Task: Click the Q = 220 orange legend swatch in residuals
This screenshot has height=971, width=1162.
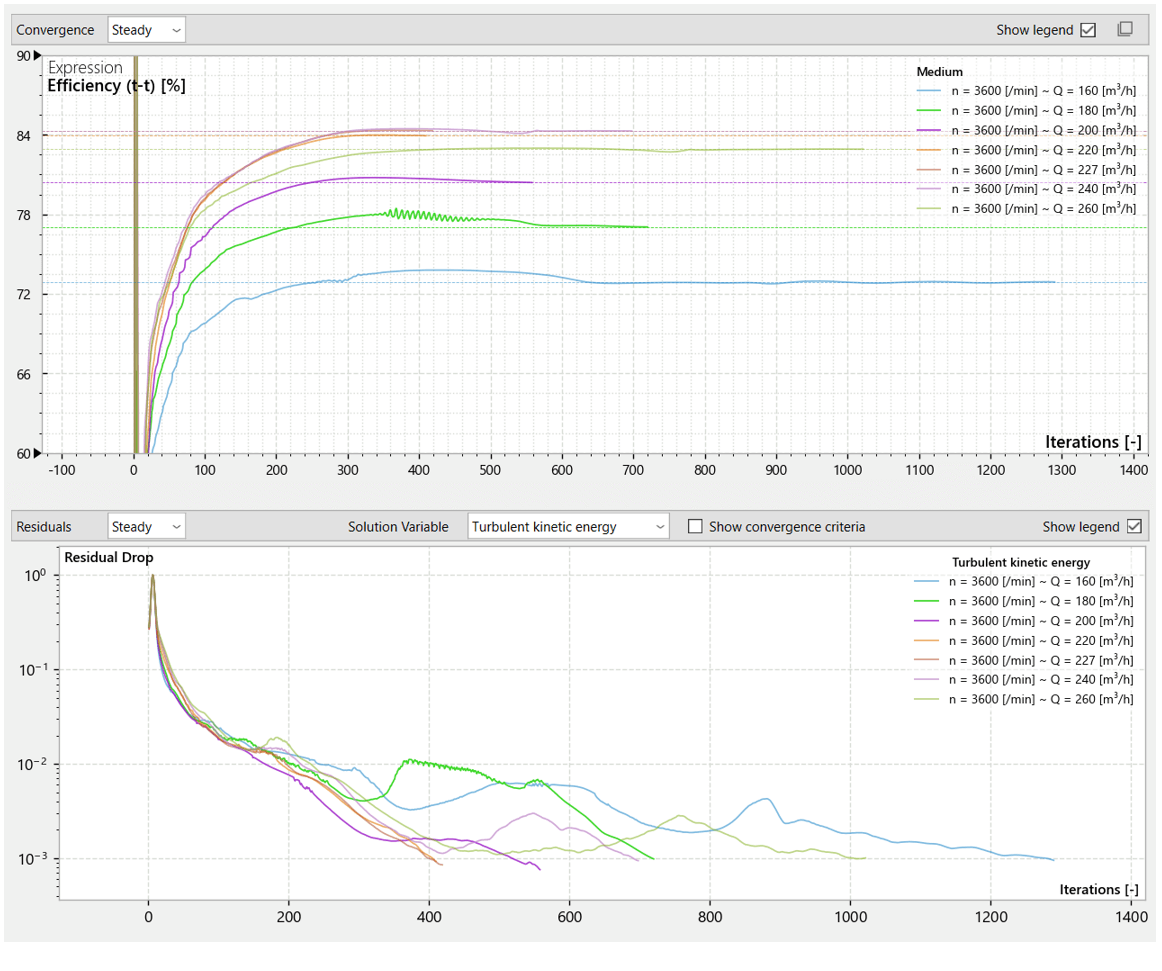Action: (926, 640)
